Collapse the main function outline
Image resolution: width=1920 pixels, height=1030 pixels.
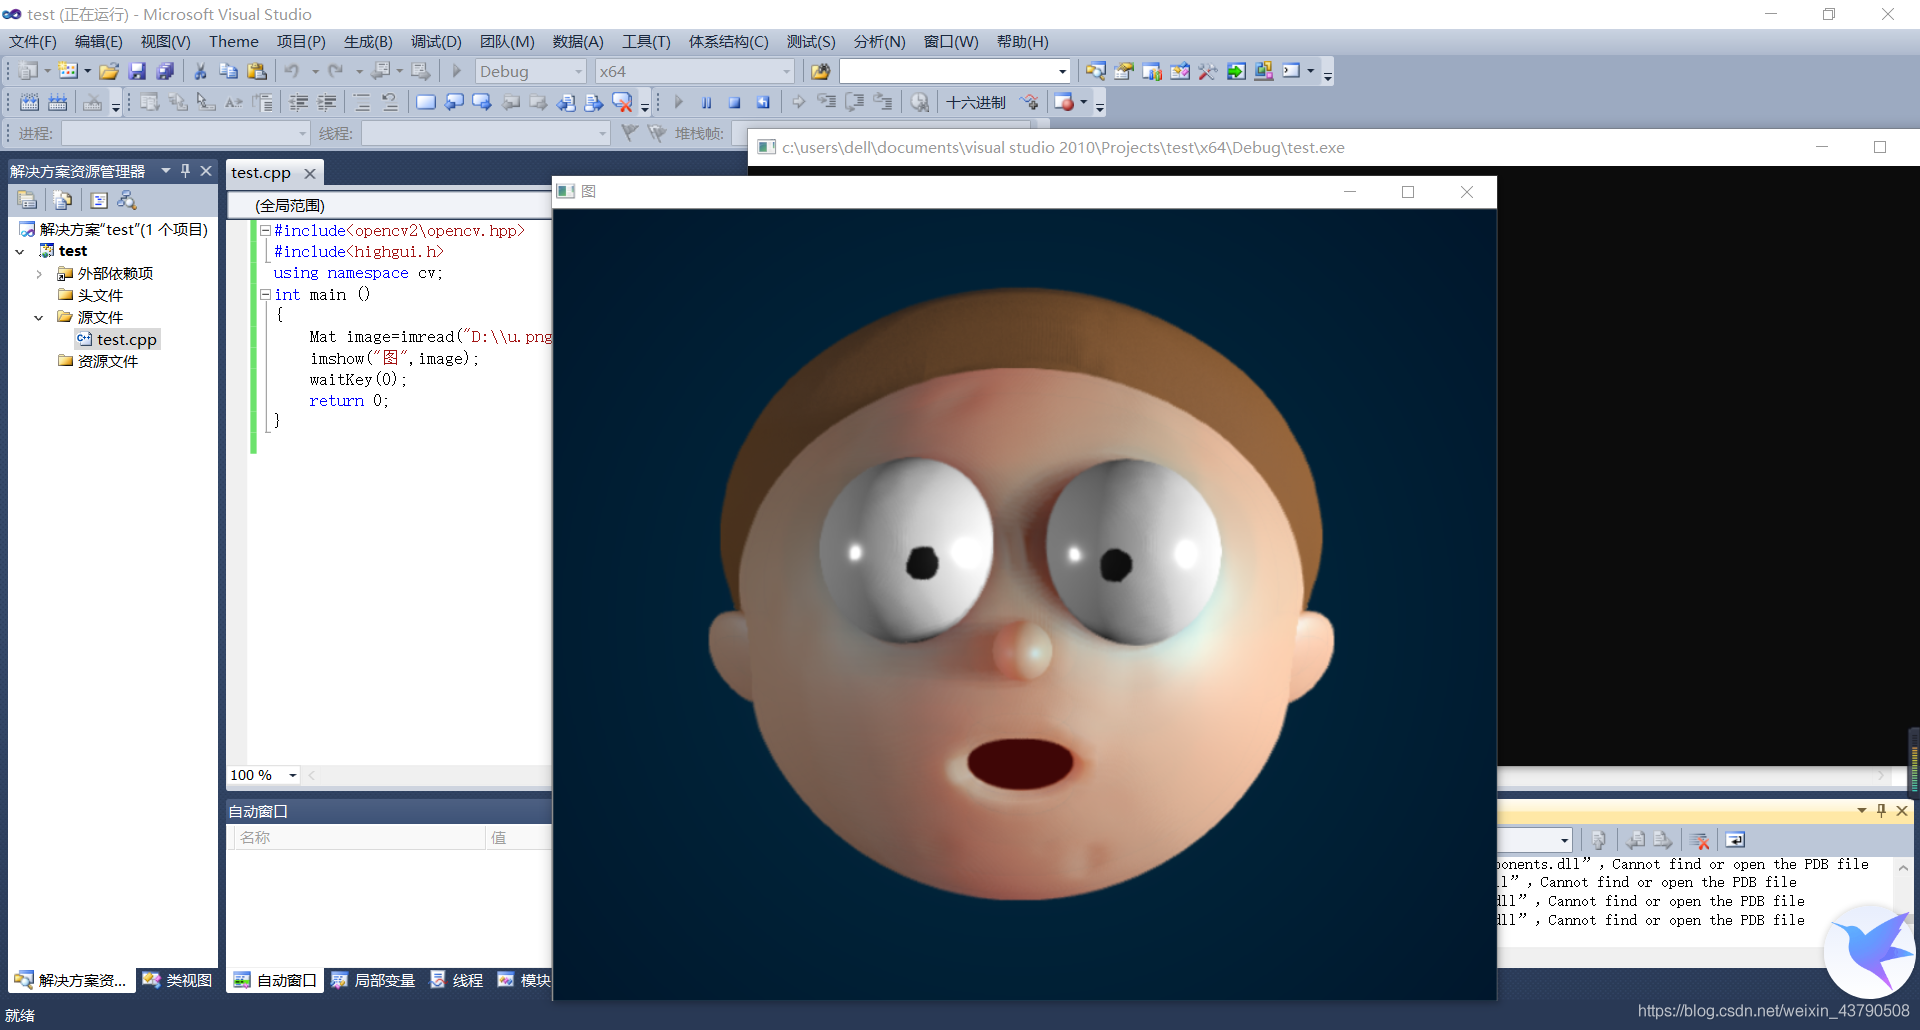point(265,295)
